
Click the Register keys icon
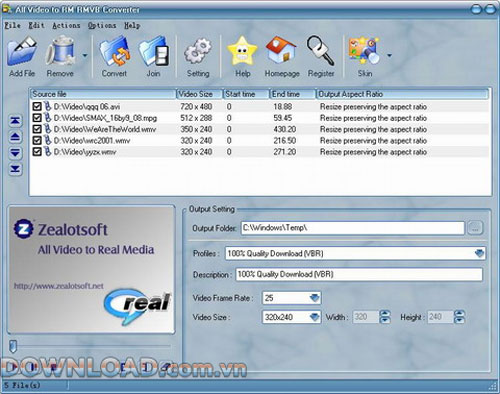[x=320, y=51]
